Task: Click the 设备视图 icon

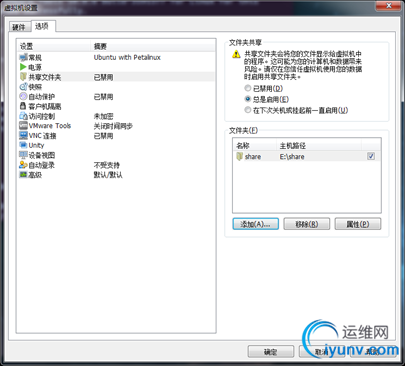Action: coord(23,155)
